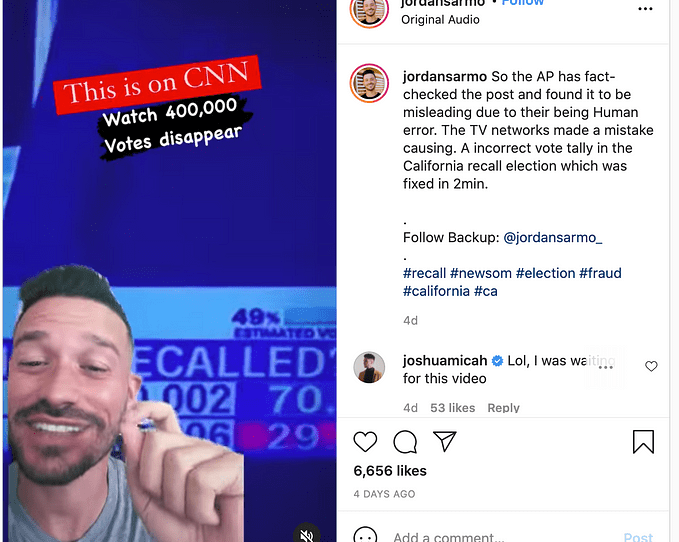679x542 pixels.
Task: Unmute the video with speaker icon
Action: (x=307, y=535)
